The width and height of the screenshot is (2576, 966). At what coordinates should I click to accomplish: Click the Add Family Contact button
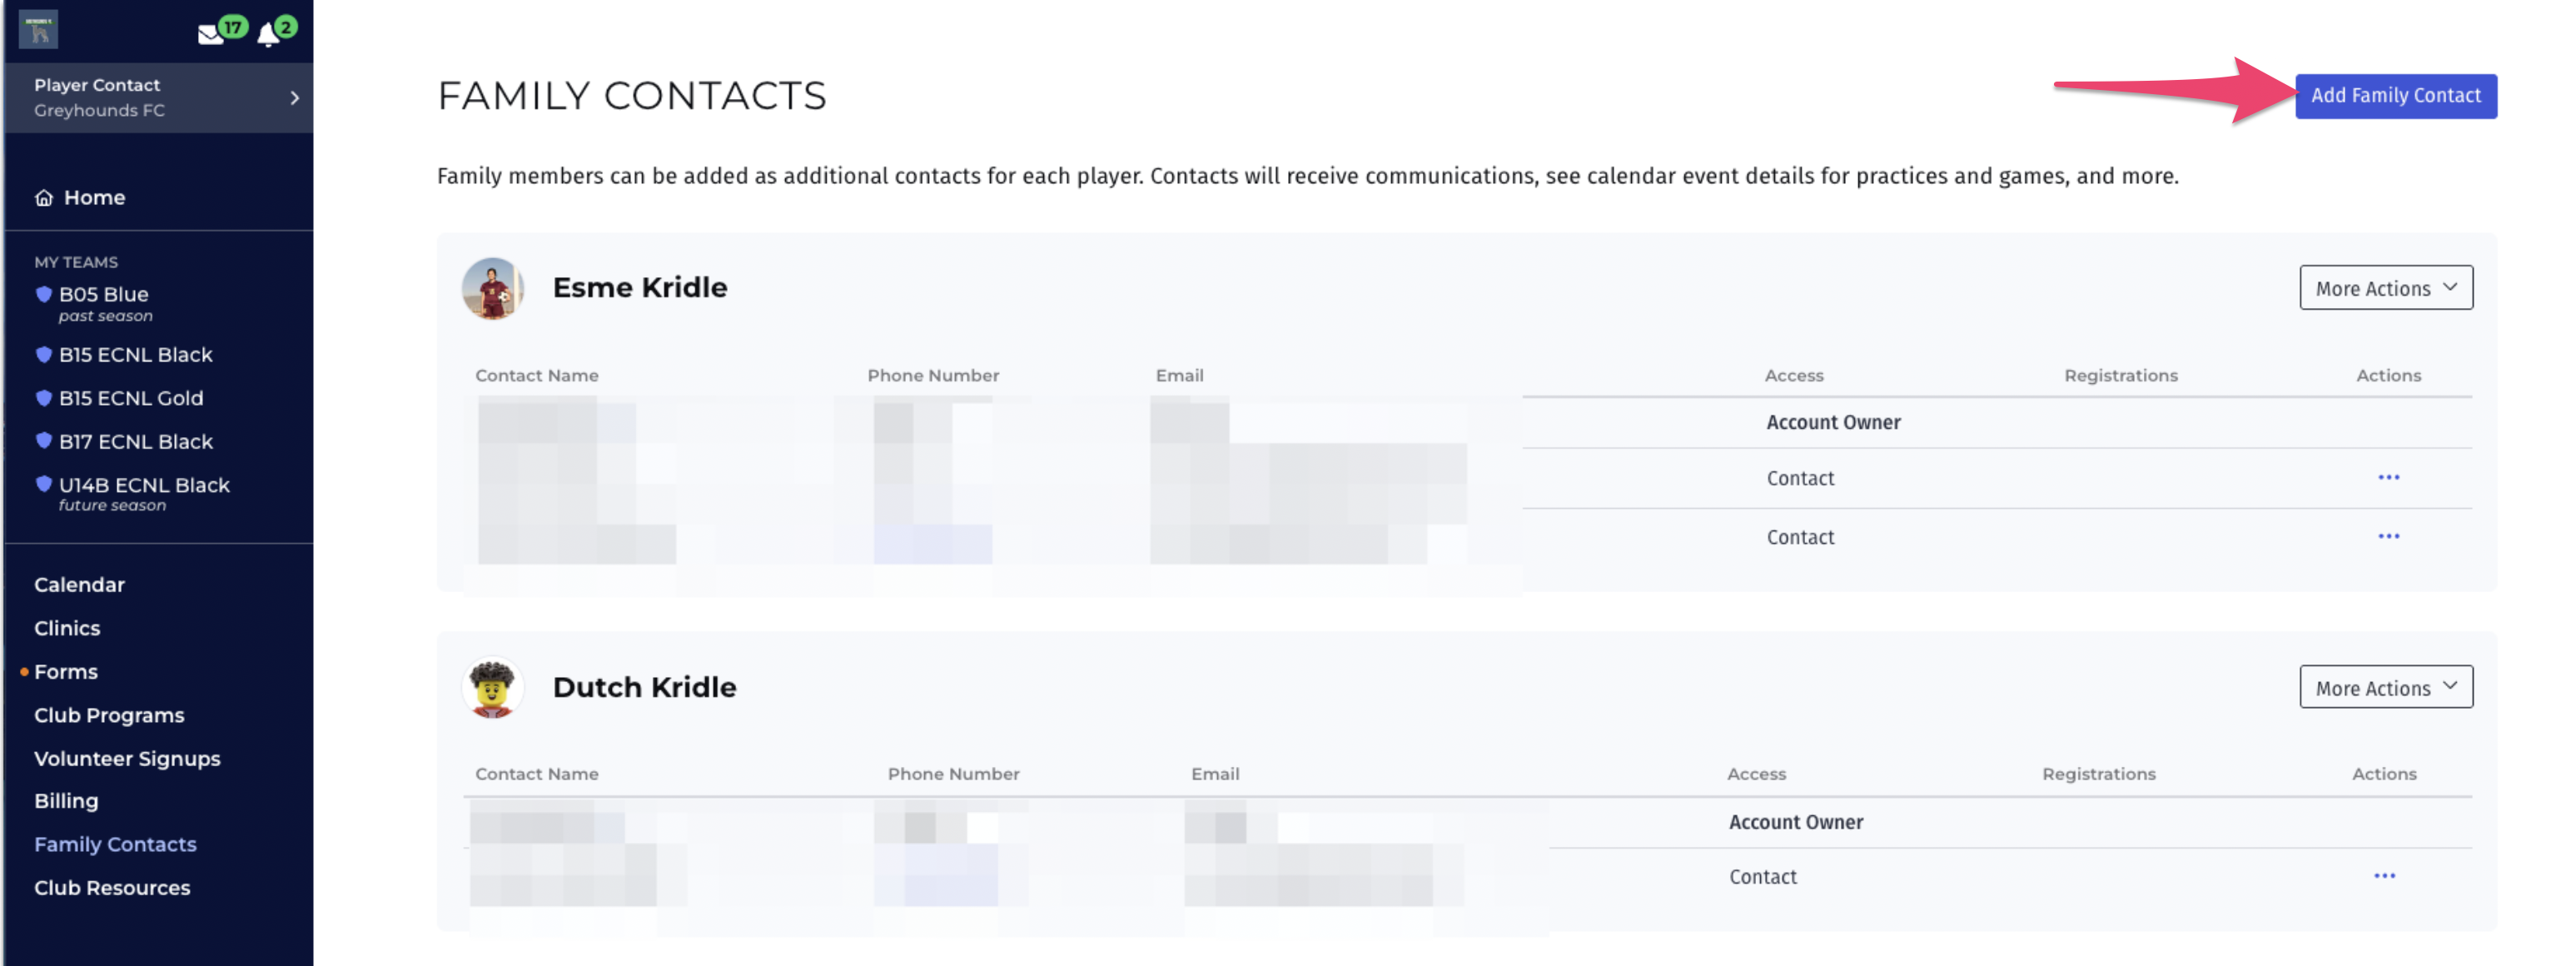(2395, 96)
